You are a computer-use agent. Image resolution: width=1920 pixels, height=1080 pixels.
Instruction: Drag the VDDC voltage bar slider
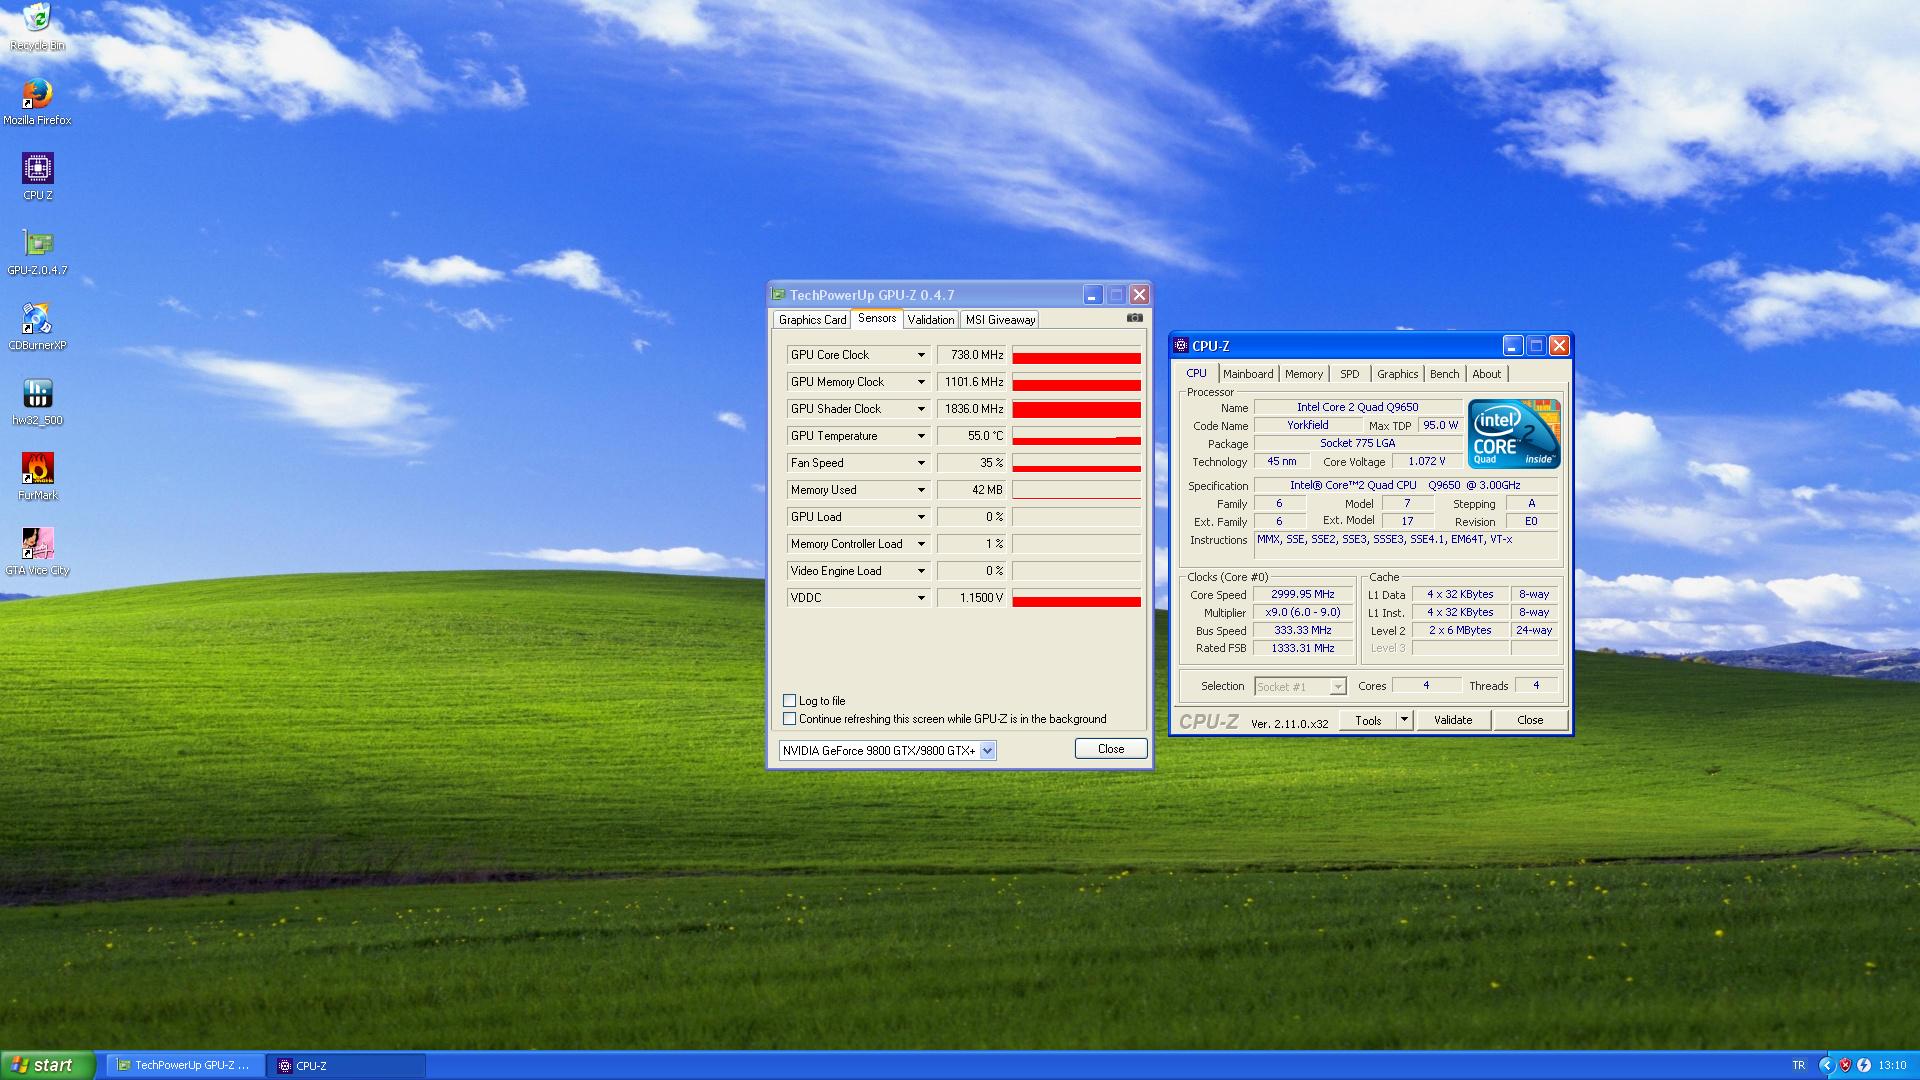(1077, 597)
